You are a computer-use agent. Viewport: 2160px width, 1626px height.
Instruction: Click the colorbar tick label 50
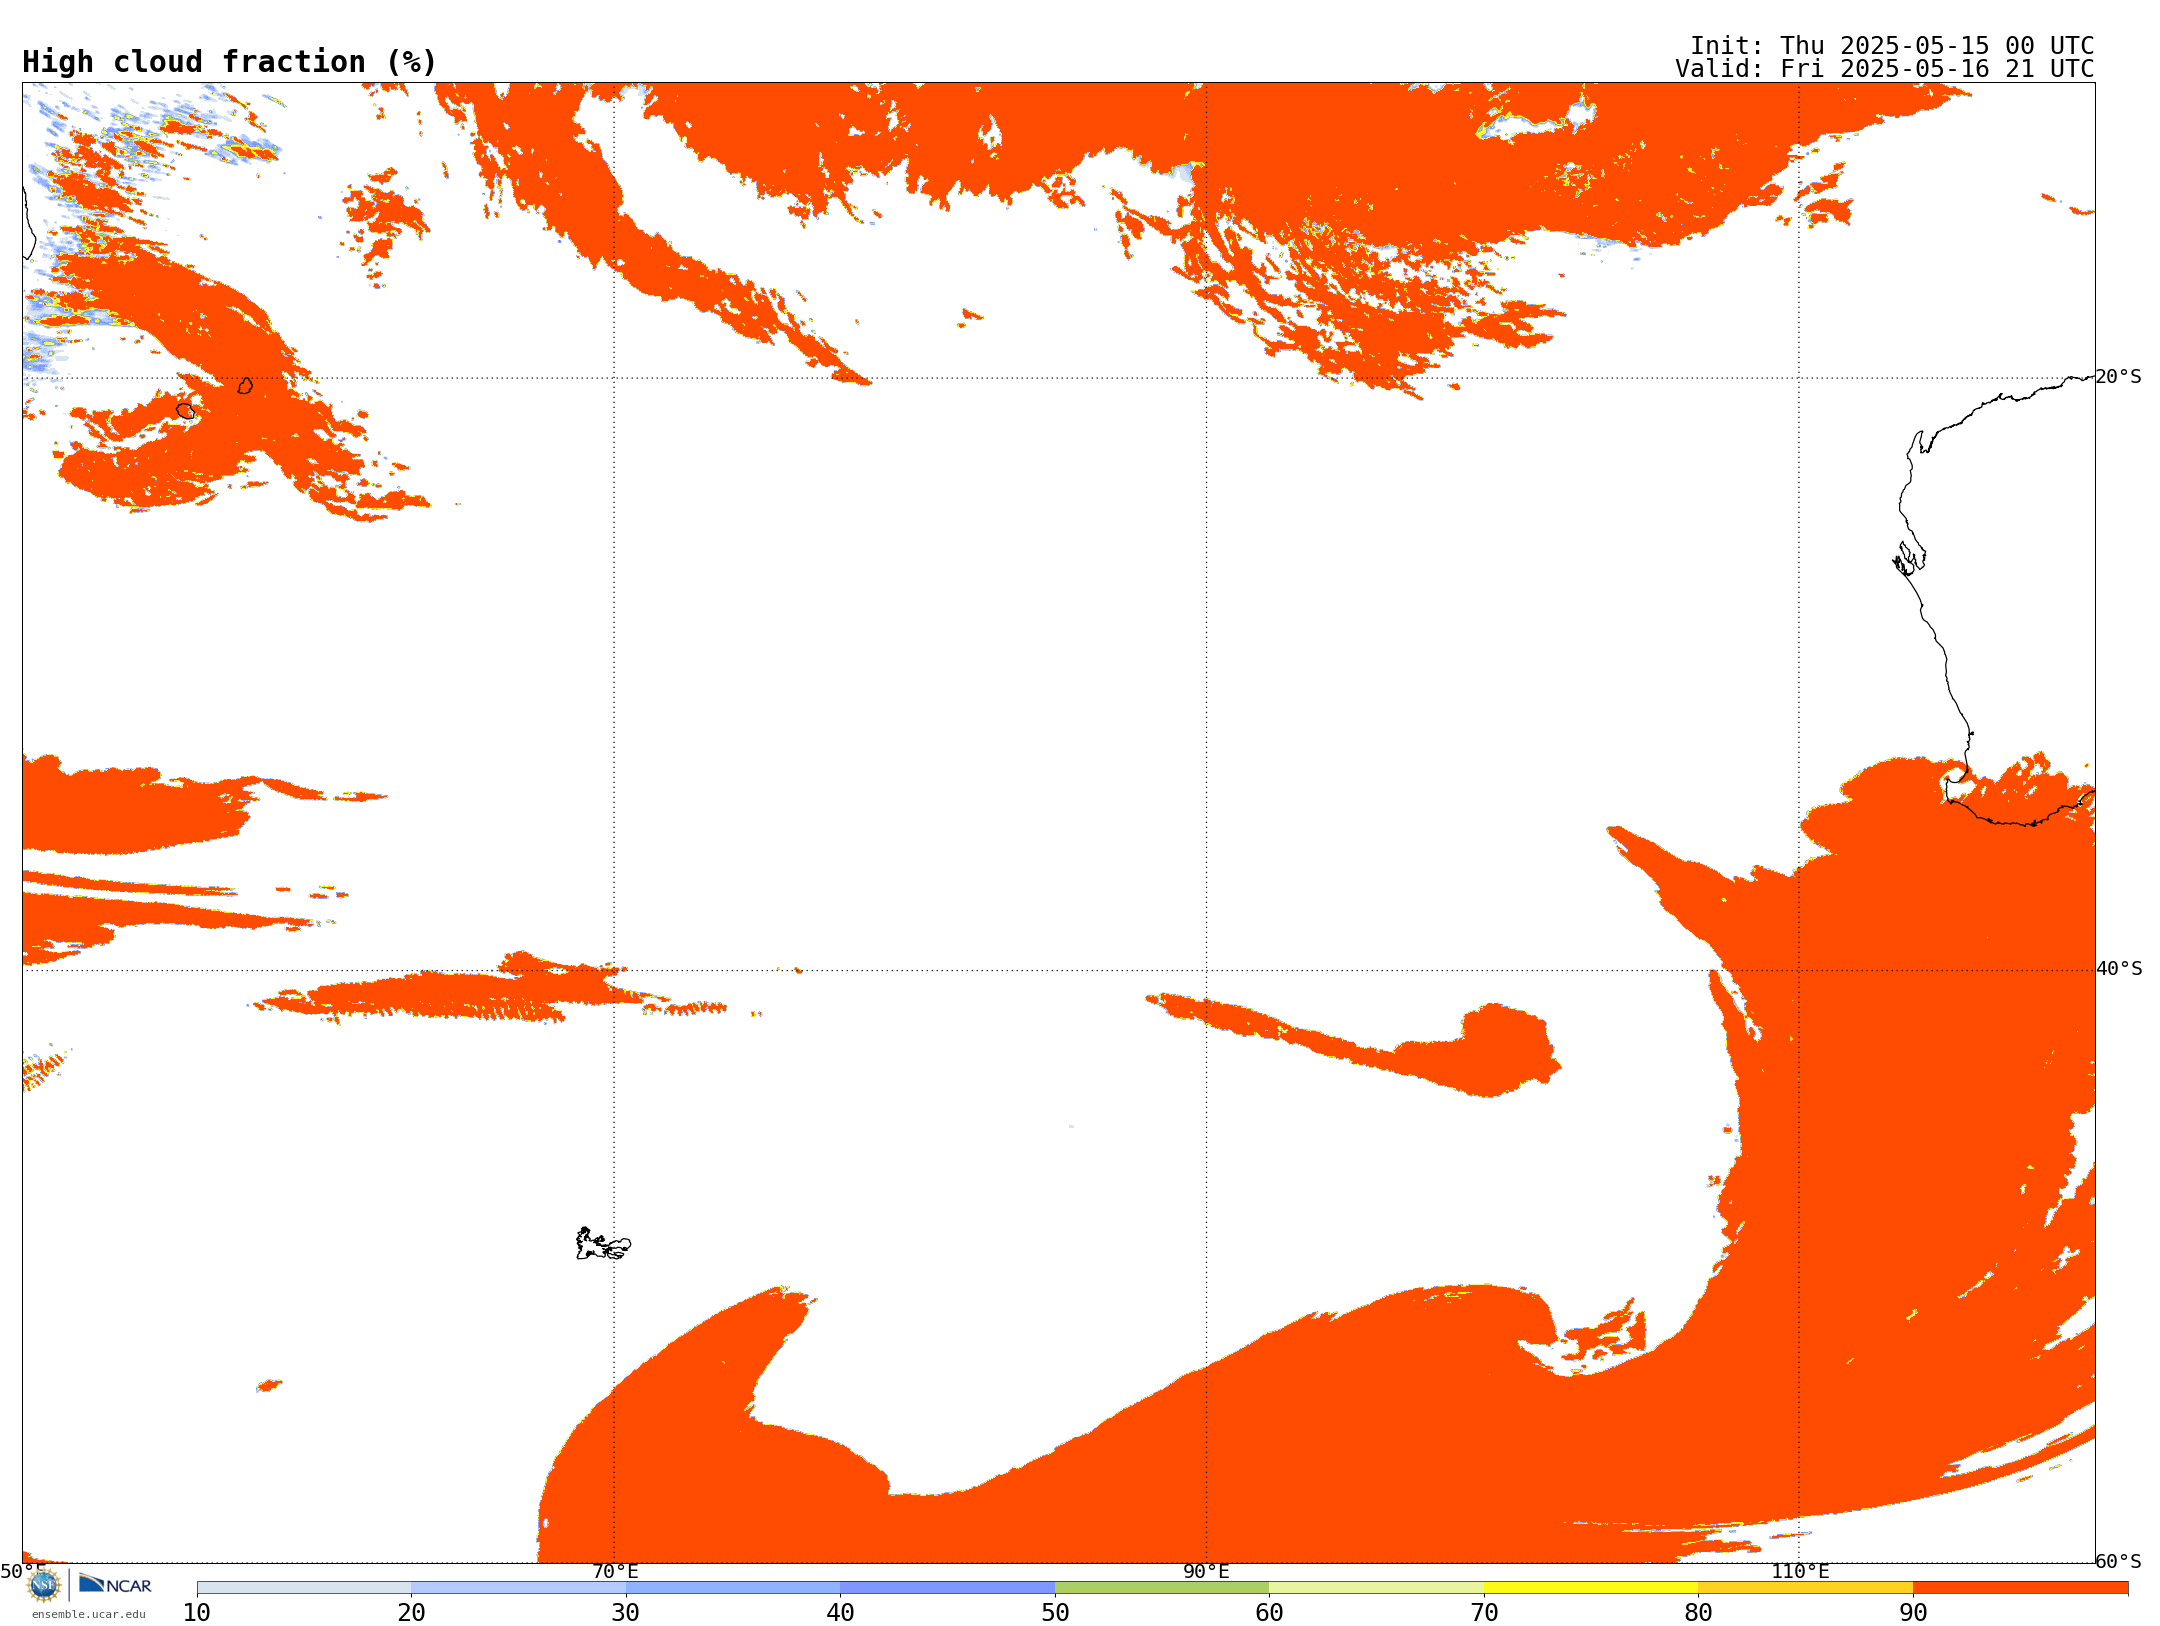1055,1613
